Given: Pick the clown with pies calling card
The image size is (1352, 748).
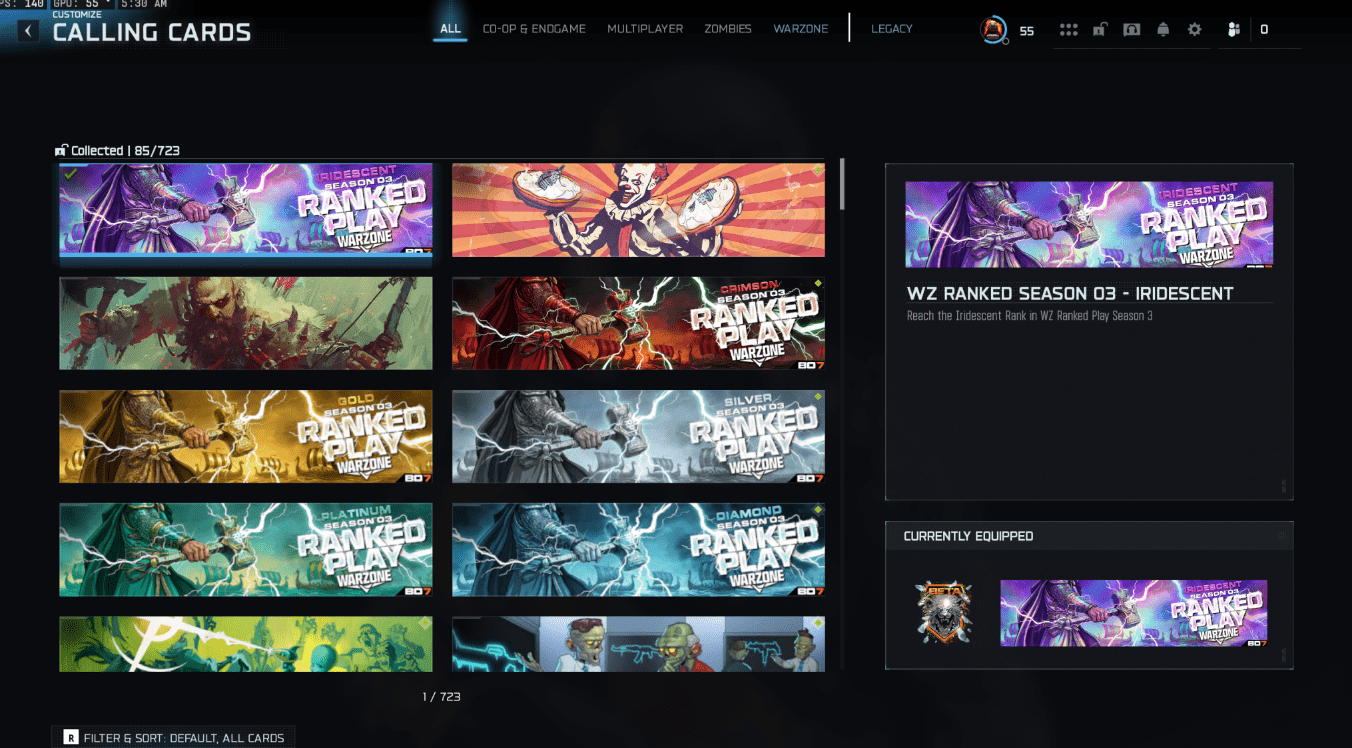Looking at the screenshot, I should (x=638, y=210).
